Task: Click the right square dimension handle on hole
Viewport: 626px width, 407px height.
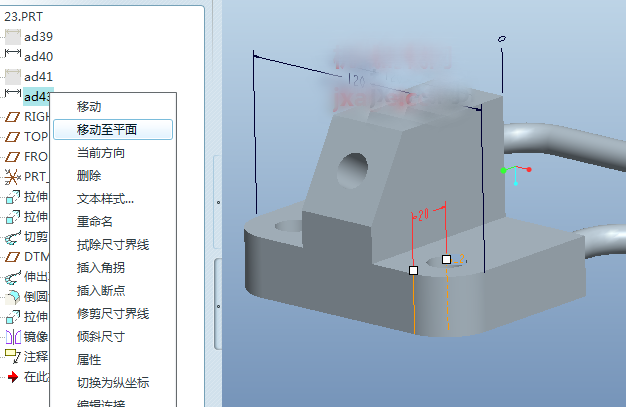Action: [x=446, y=260]
